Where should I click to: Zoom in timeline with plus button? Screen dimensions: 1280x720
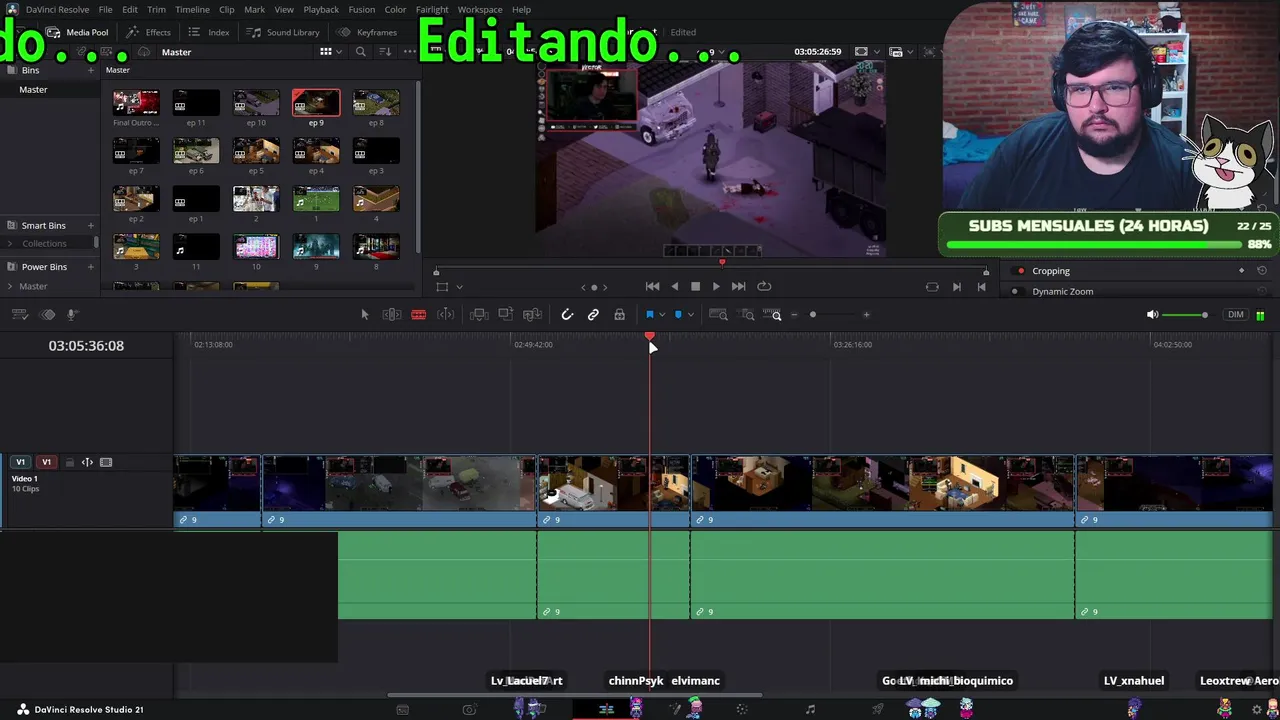tap(866, 315)
